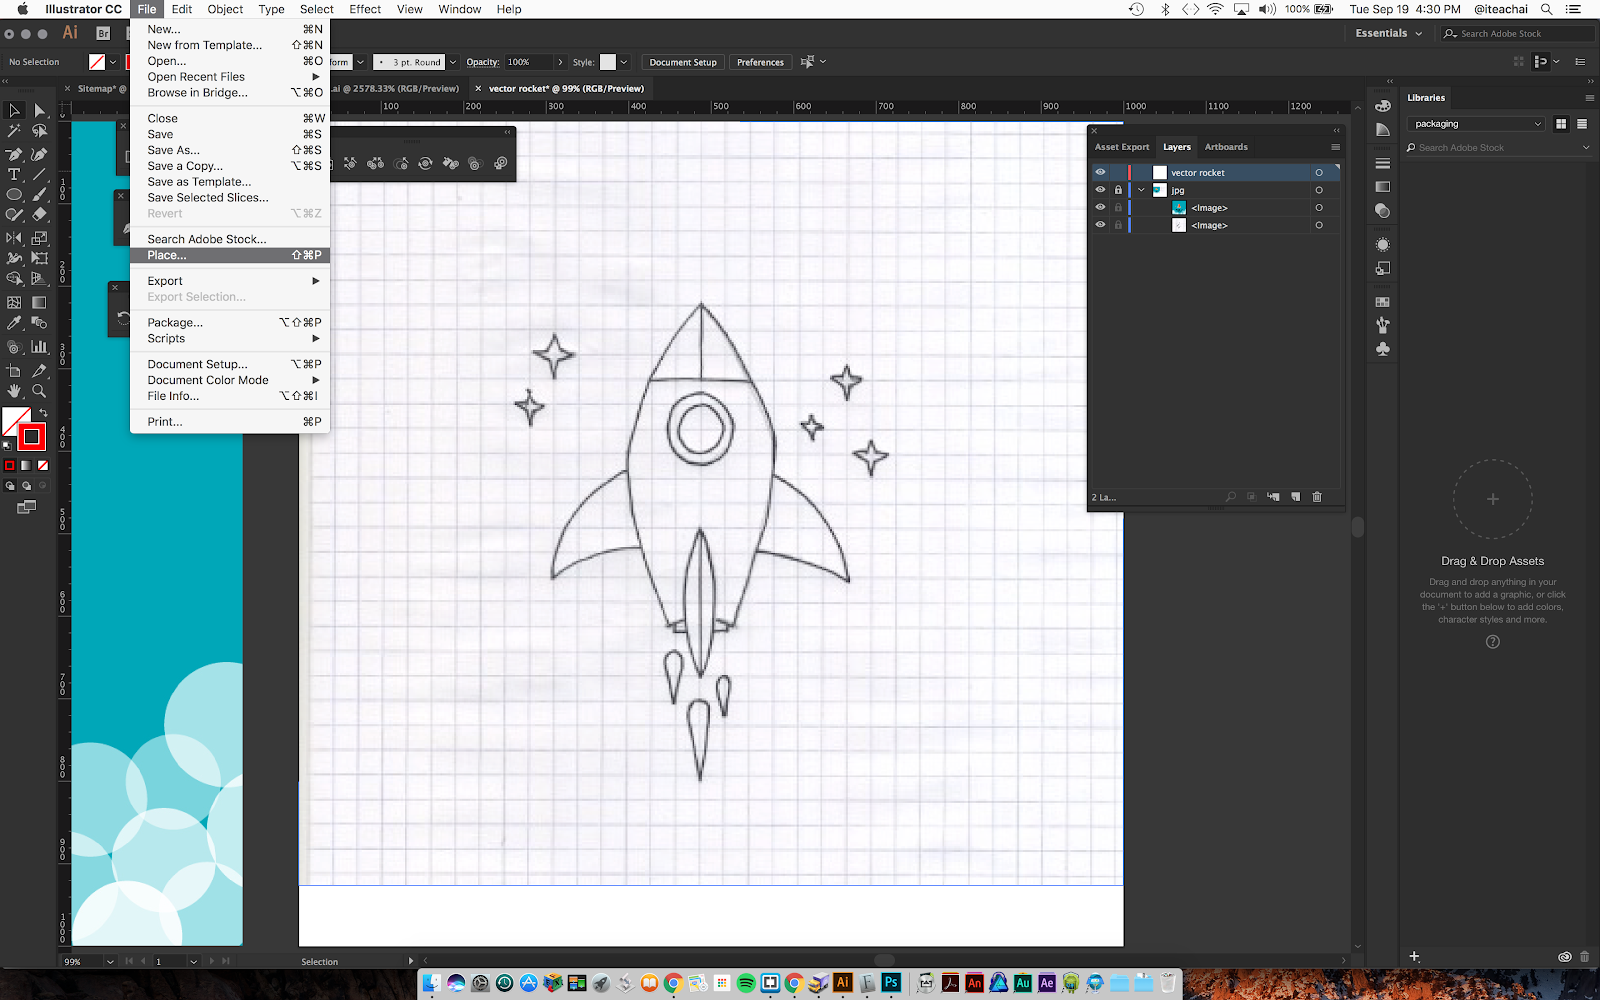Select the Mesh tool
1600x1000 pixels.
(x=14, y=302)
